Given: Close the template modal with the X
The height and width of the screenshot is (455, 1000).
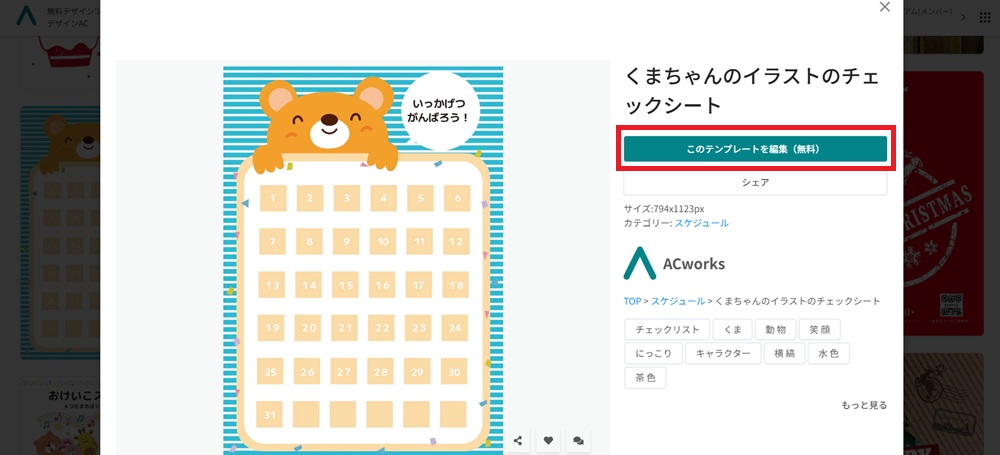Looking at the screenshot, I should pos(885,7).
